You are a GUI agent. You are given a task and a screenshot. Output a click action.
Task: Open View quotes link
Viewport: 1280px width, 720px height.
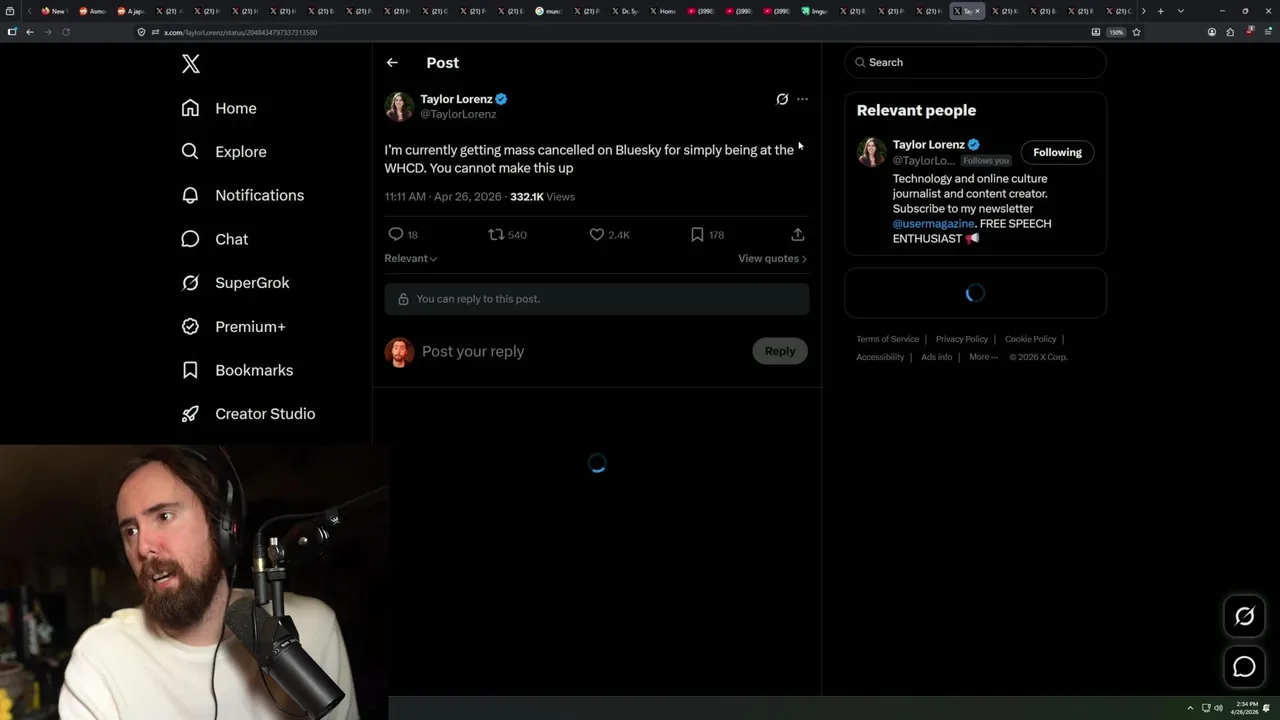pyautogui.click(x=772, y=259)
